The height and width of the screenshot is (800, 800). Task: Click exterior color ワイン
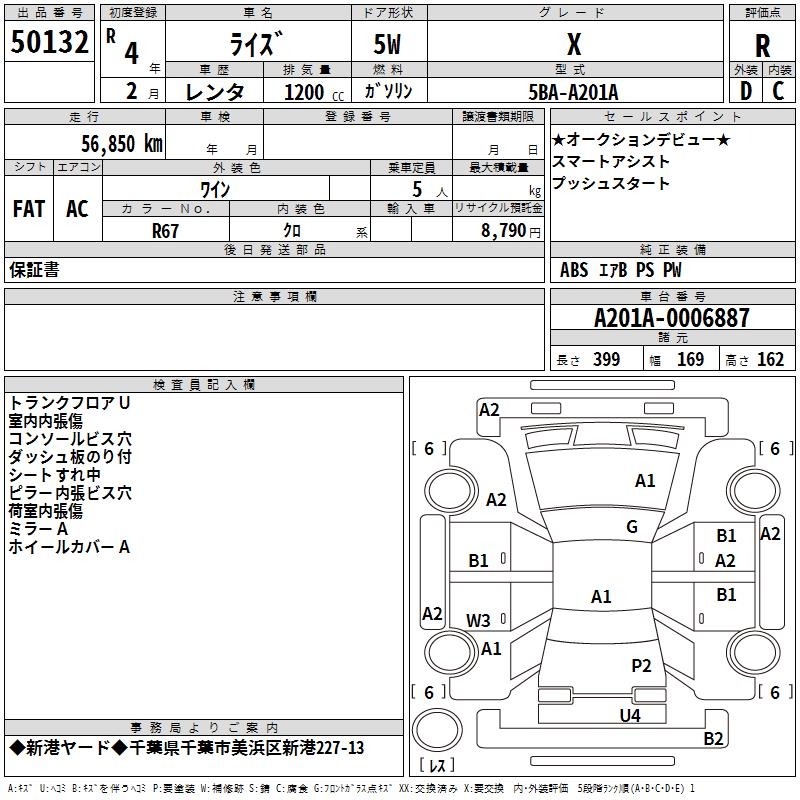(x=215, y=190)
